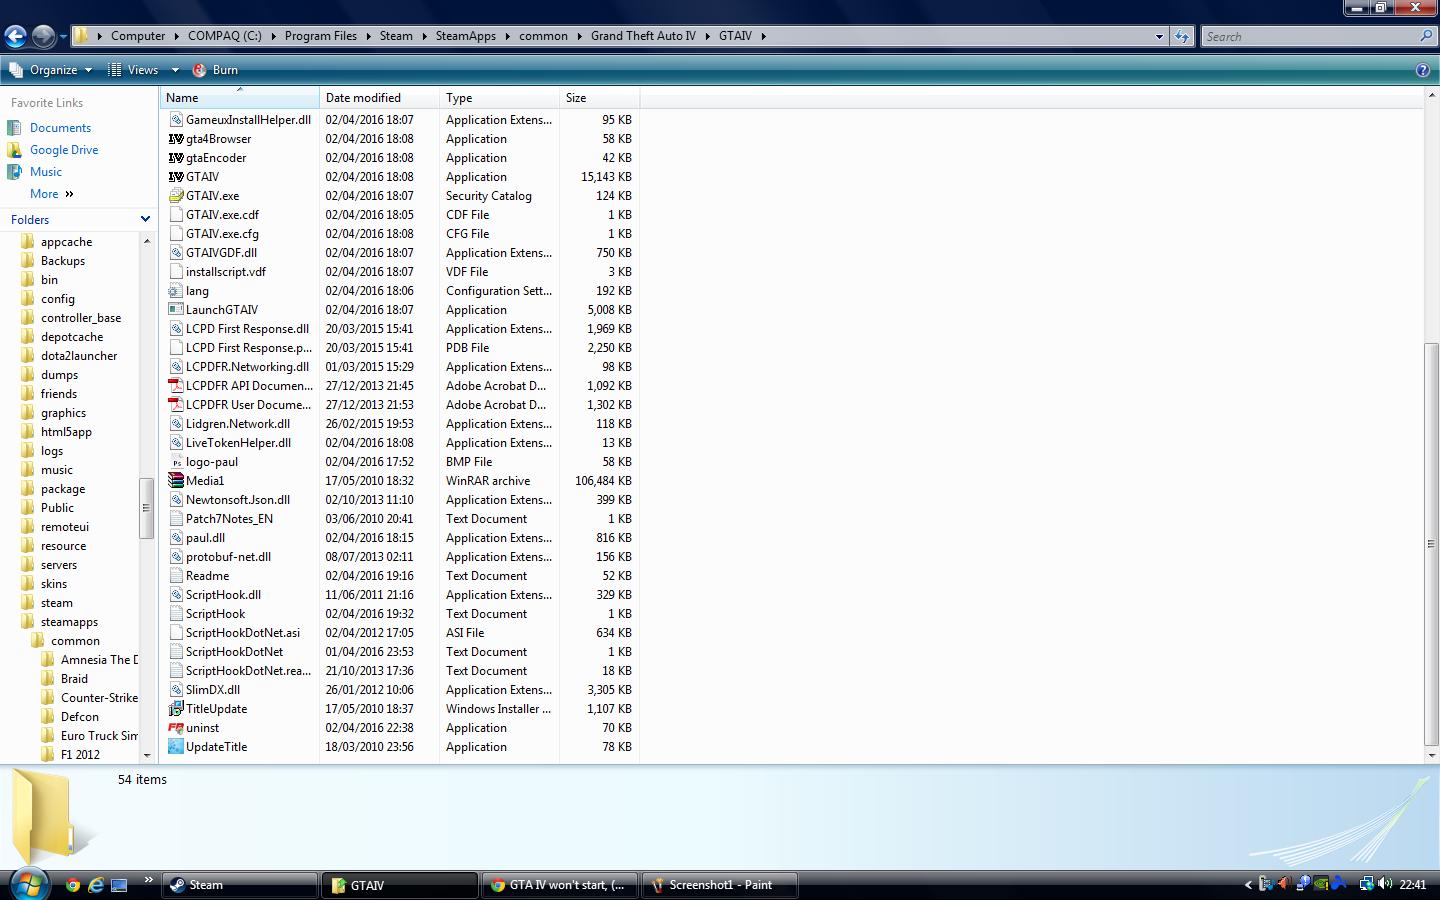1440x900 pixels.
Task: Click the lang configuration settings icon
Action: [x=176, y=291]
